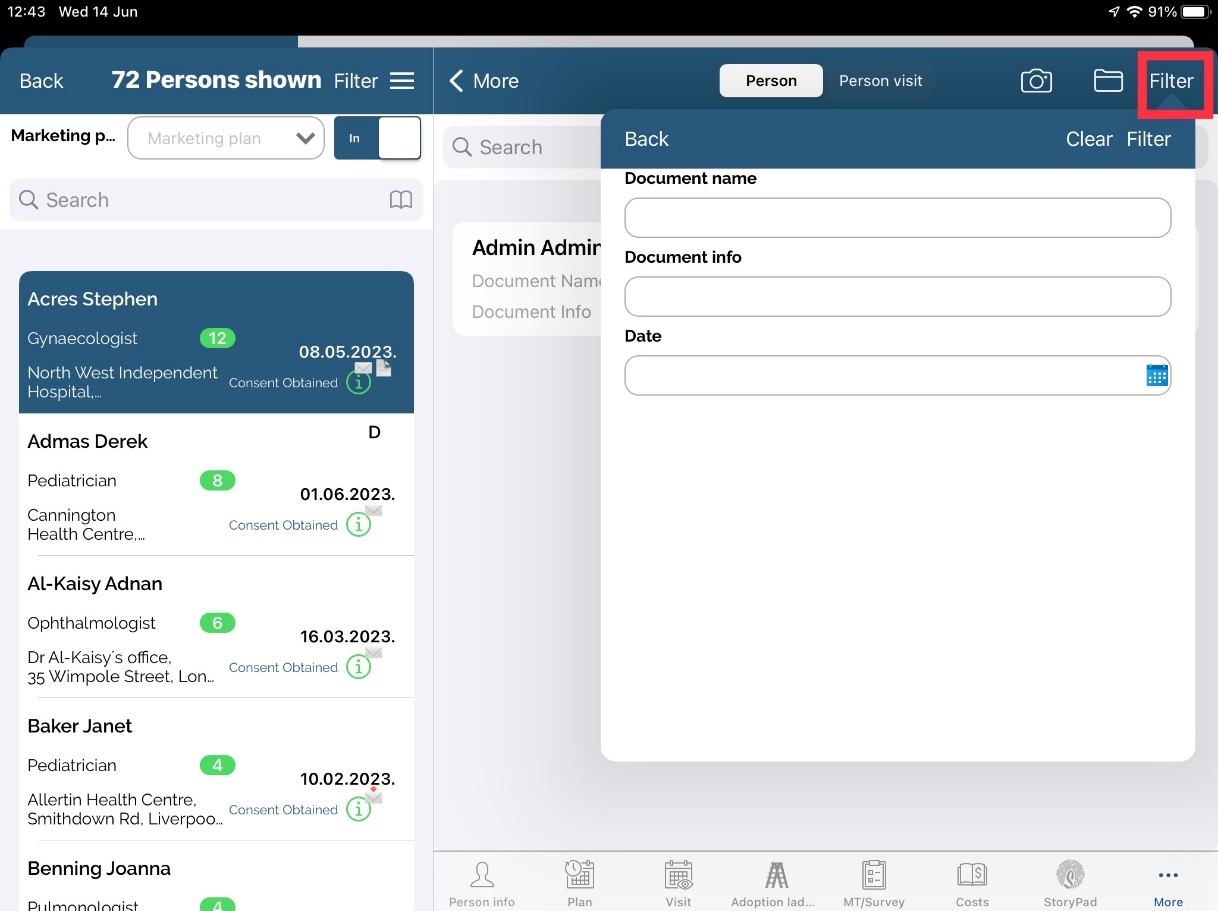Open the calendar picker in the Date field
Viewport: 1218px width, 911px height.
(x=1156, y=375)
